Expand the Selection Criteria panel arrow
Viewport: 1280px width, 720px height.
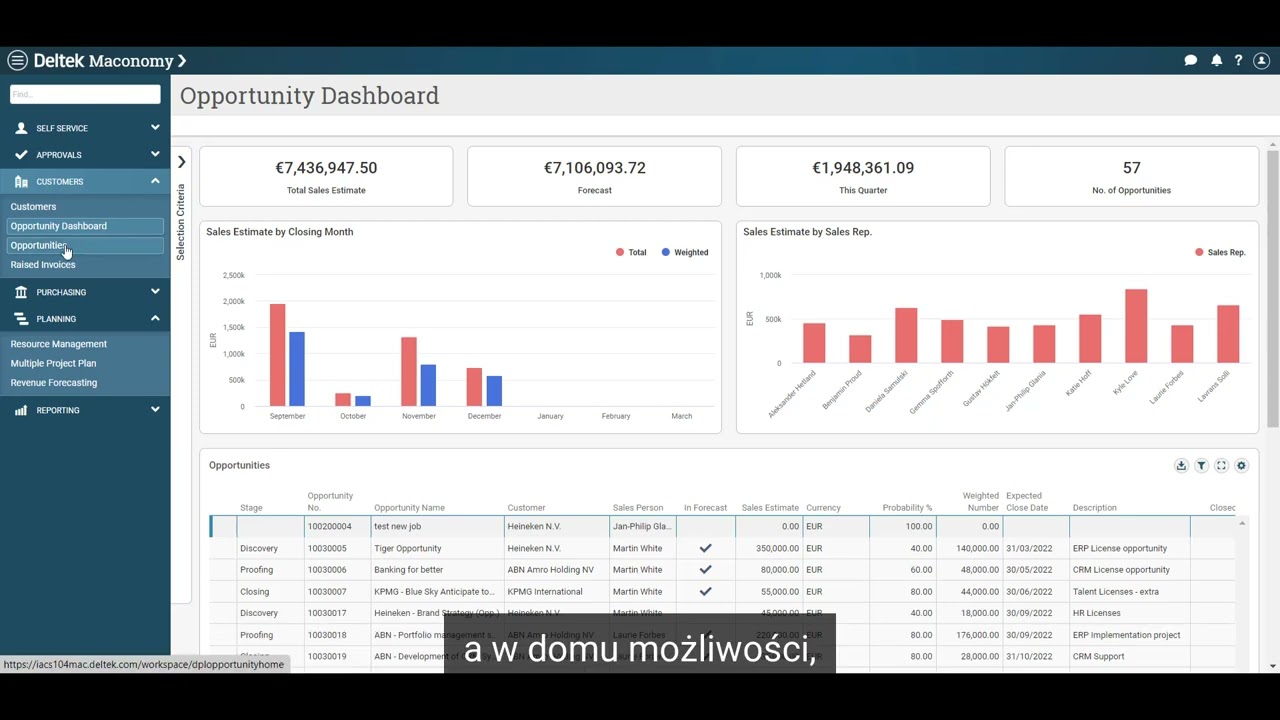point(181,162)
